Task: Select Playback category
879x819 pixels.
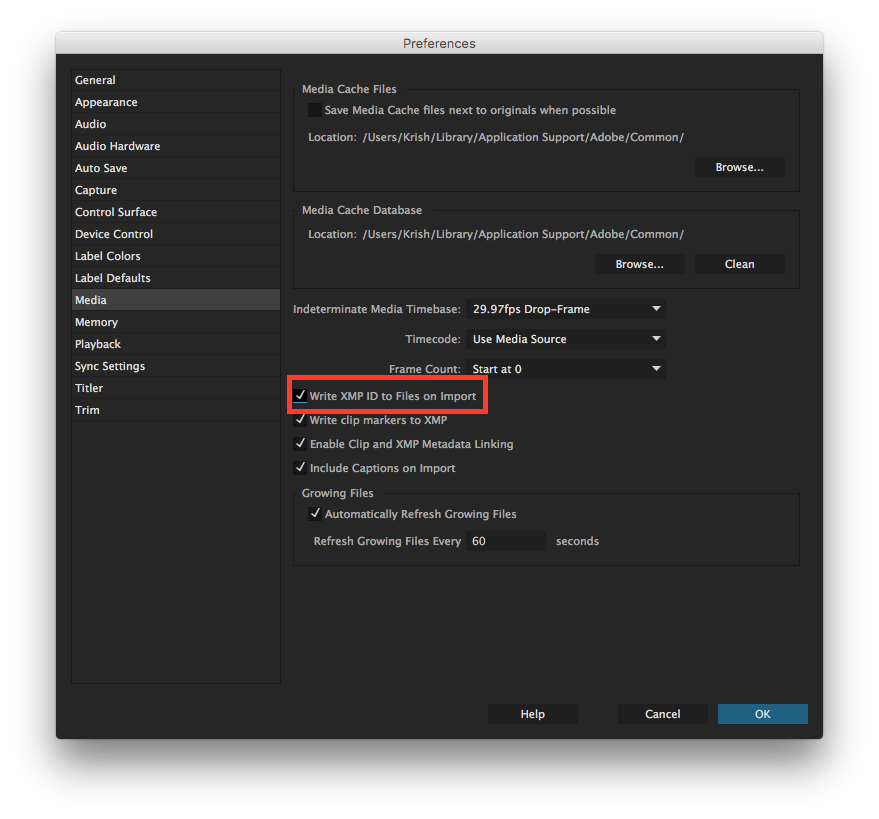Action: (175, 344)
